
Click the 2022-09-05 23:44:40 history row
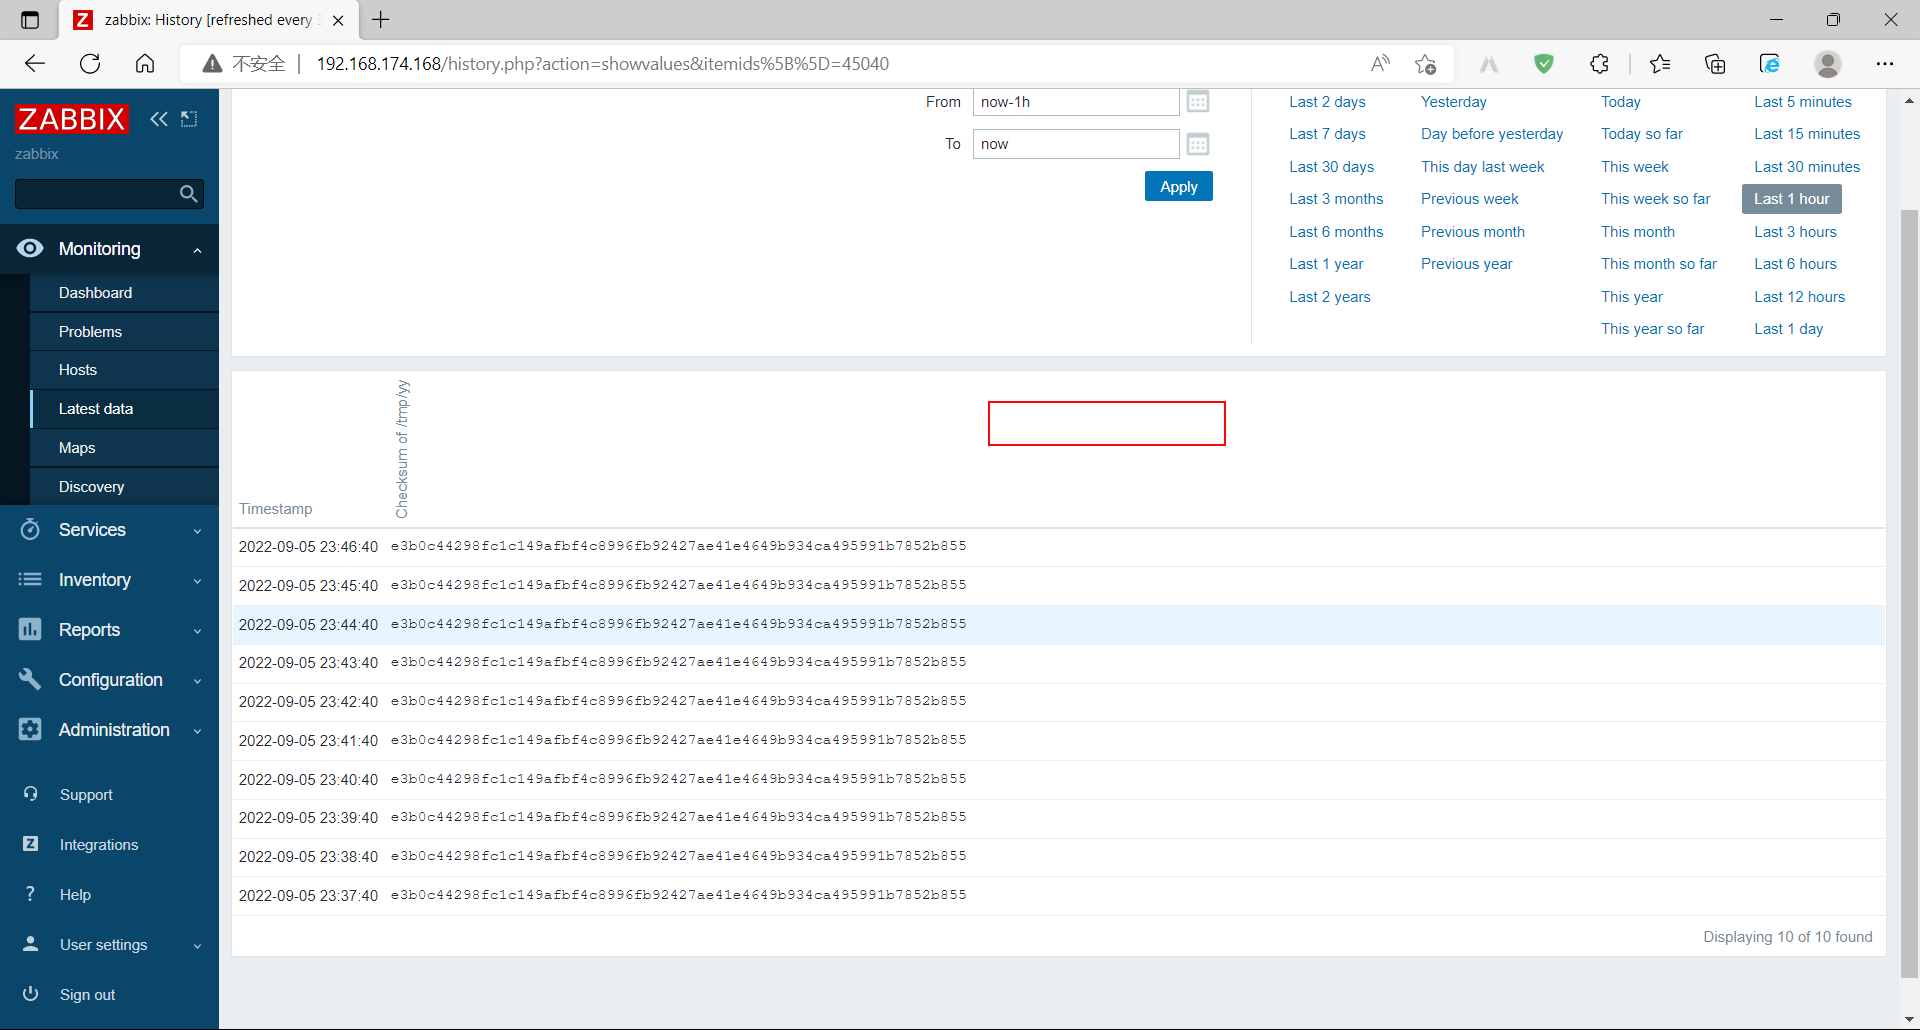click(1058, 625)
